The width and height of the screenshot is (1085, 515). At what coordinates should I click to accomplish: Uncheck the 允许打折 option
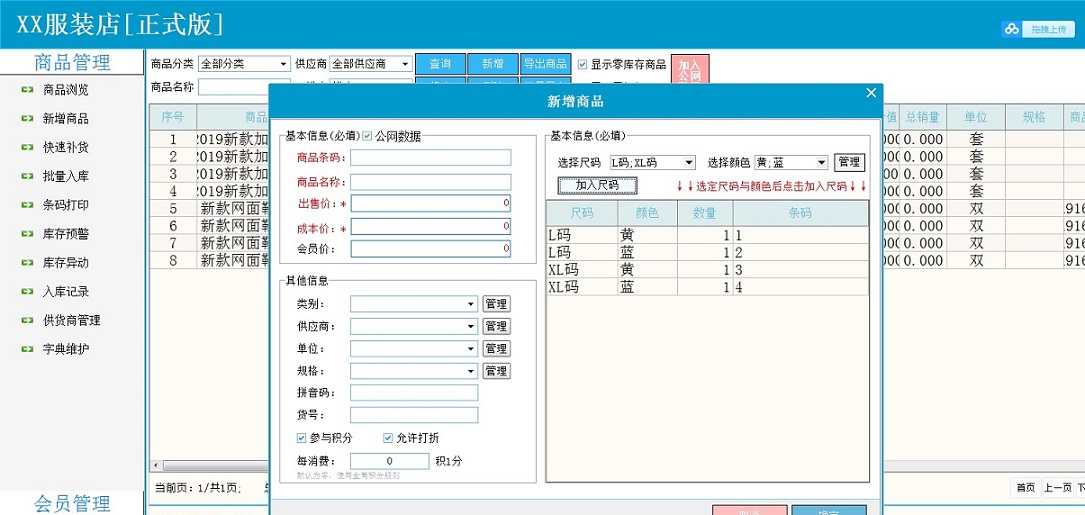pos(388,437)
